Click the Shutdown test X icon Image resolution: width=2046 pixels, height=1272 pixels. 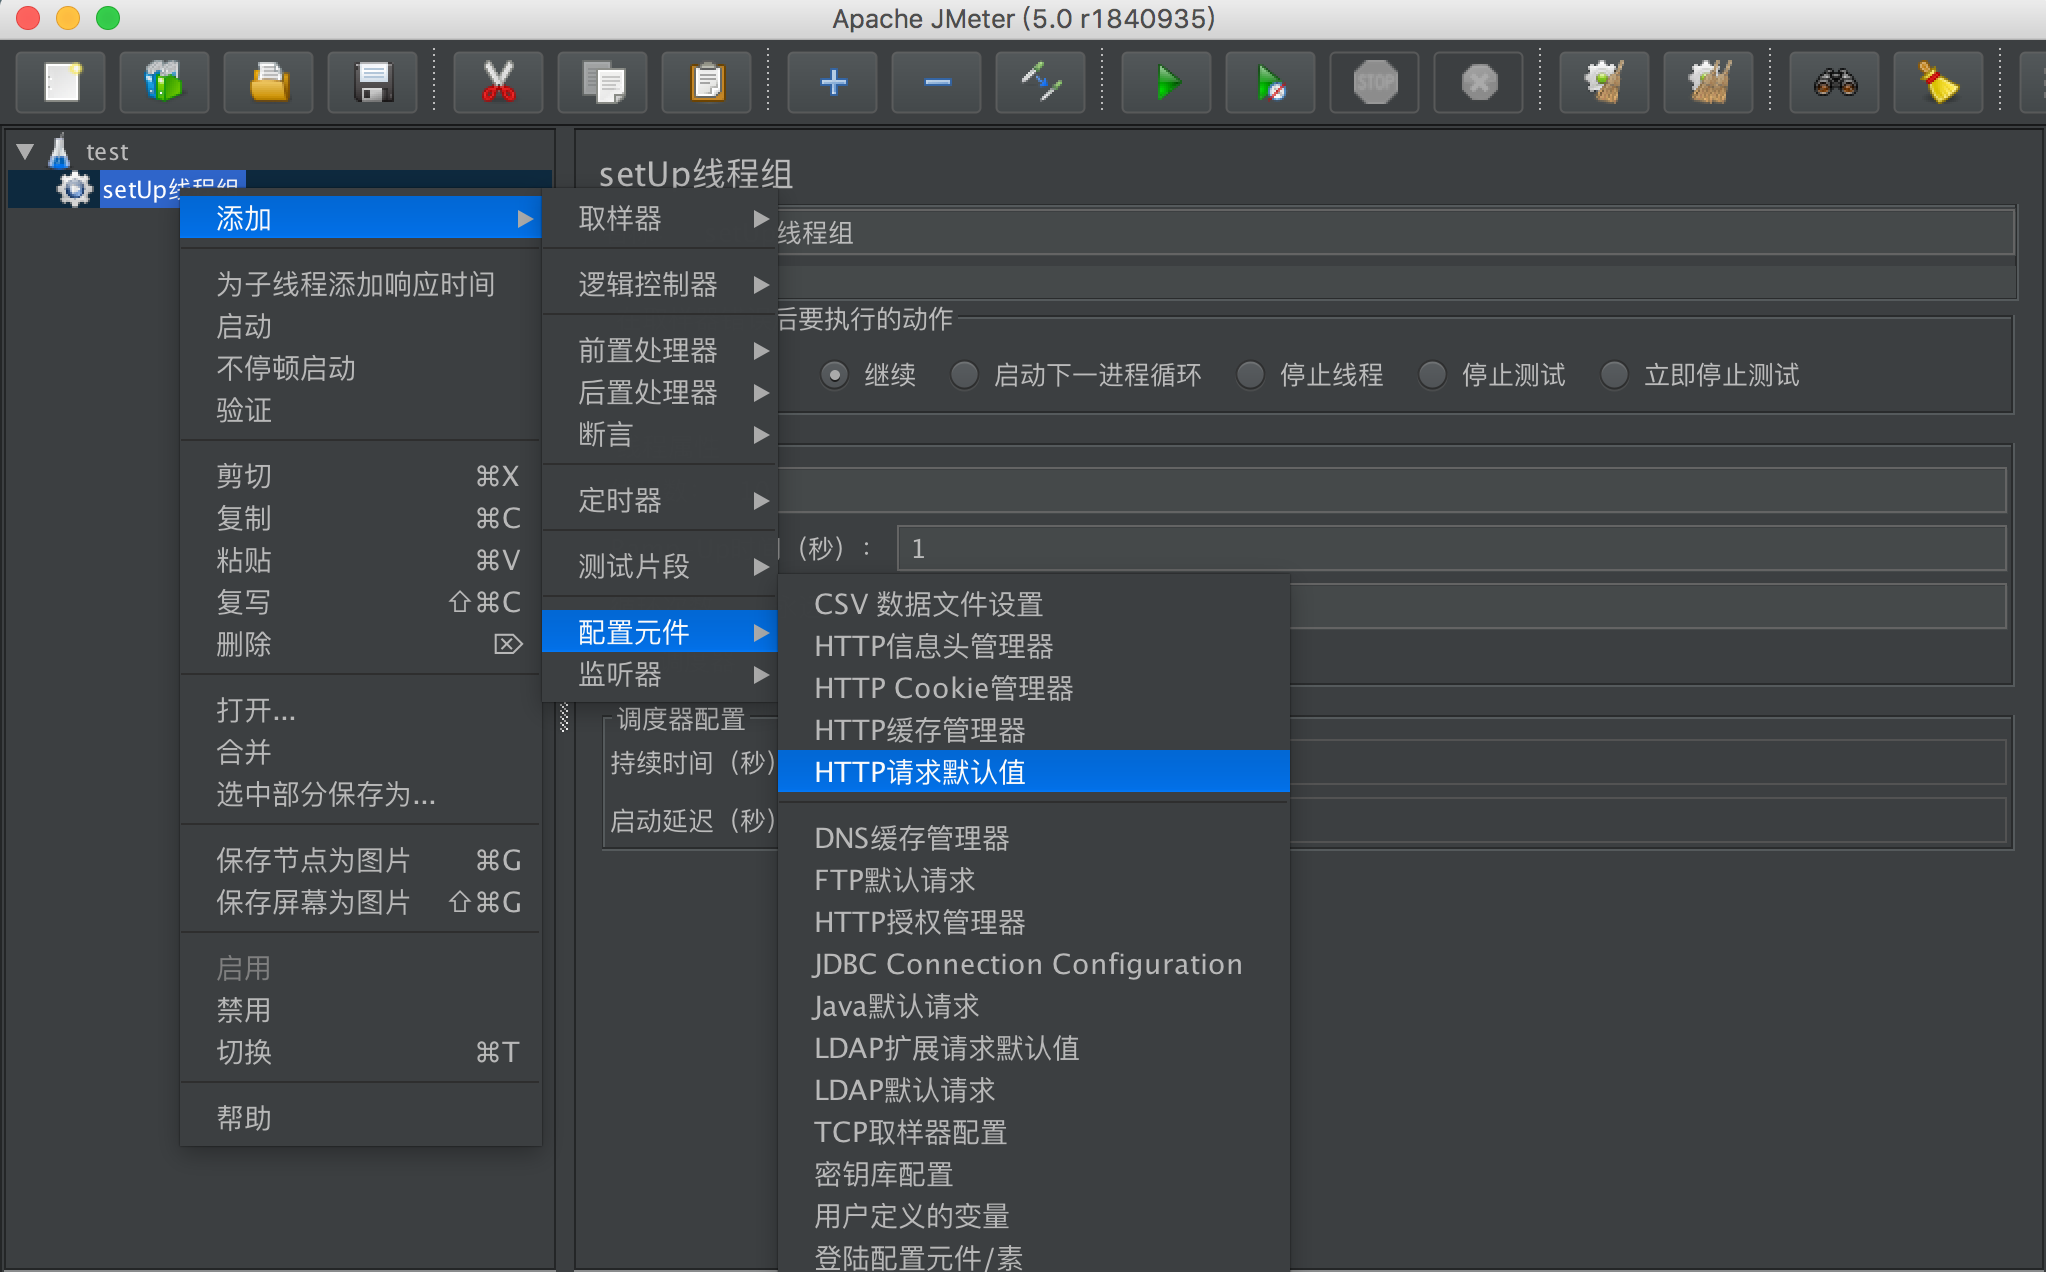tap(1479, 82)
